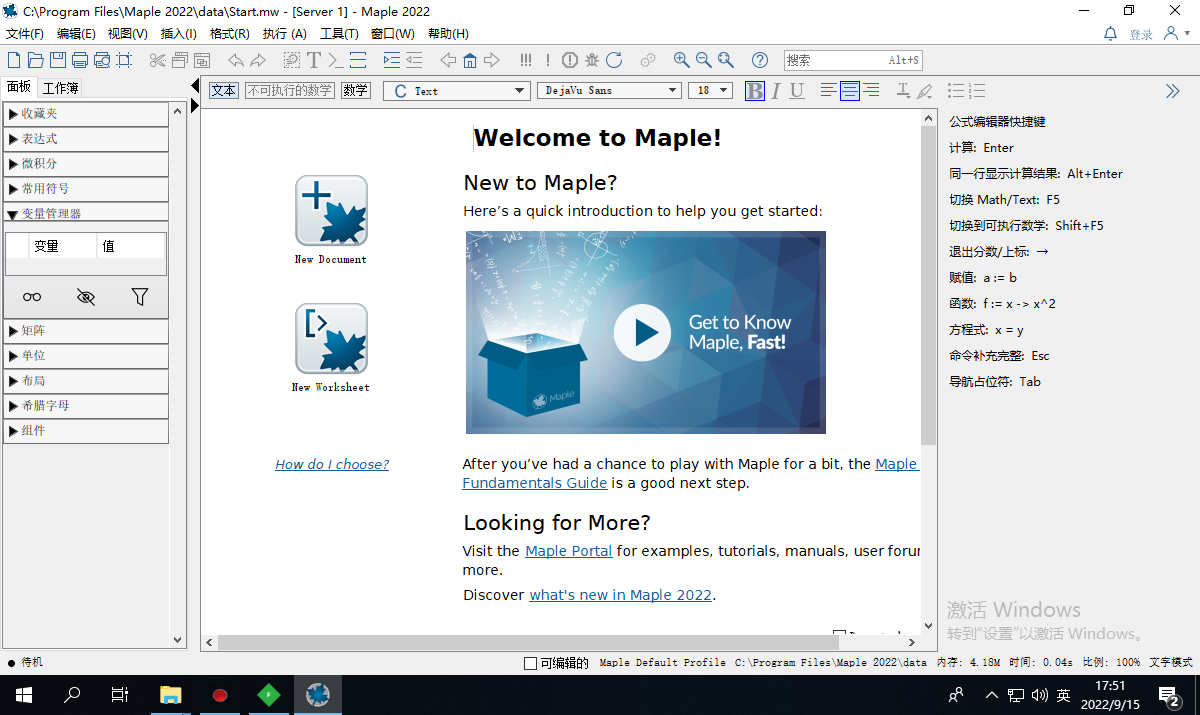The image size is (1200, 715).
Task: Open the 帮助(H) menu
Action: [x=448, y=34]
